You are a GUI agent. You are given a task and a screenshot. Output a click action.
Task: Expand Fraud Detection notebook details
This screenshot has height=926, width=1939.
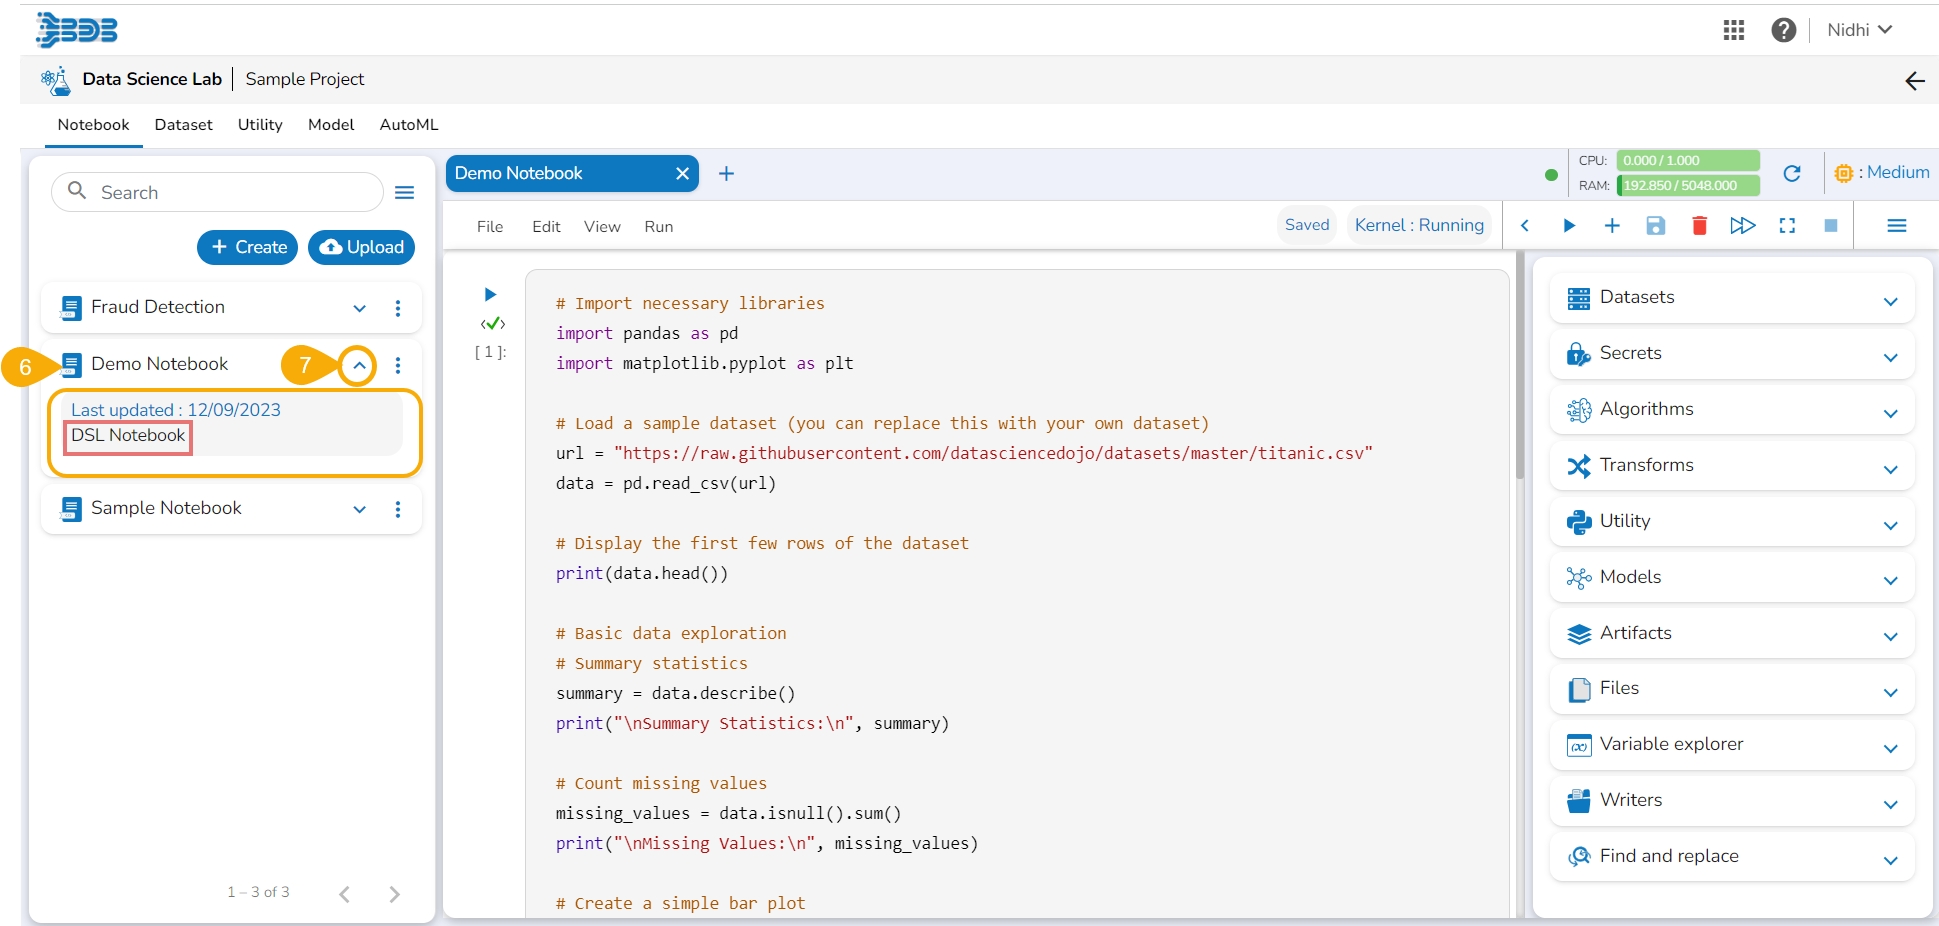[x=359, y=309]
